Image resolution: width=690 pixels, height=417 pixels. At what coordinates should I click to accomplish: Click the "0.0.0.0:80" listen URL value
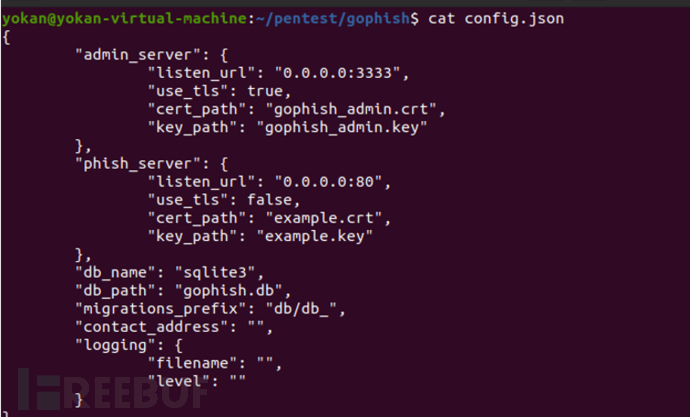pos(326,181)
